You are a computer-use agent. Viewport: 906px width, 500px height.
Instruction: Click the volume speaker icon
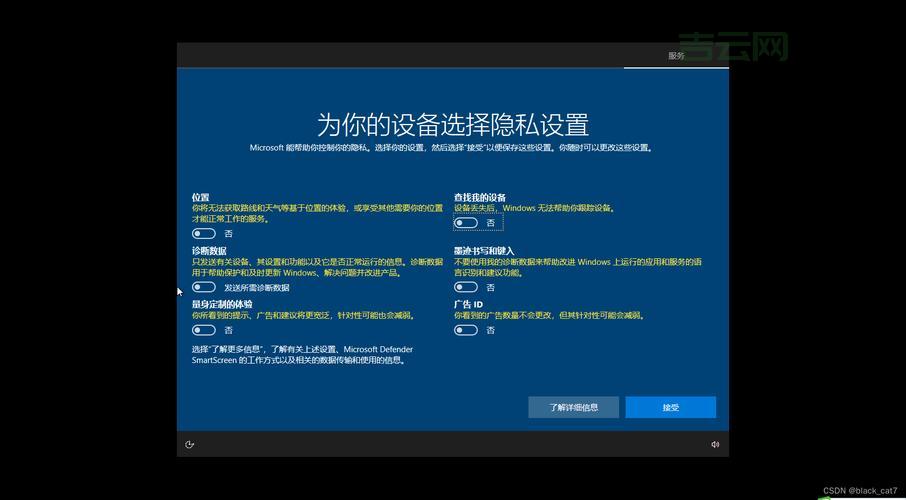tap(715, 445)
